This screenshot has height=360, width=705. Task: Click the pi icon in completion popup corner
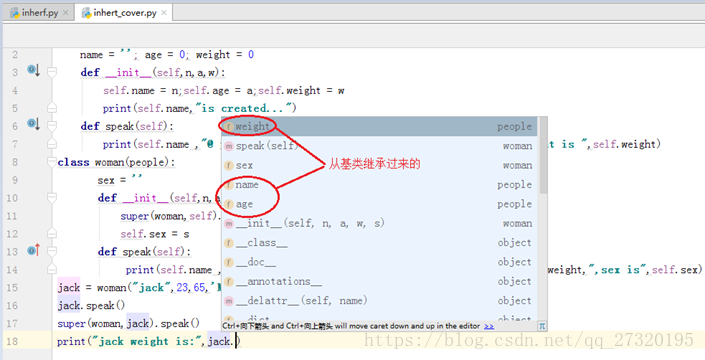point(542,326)
